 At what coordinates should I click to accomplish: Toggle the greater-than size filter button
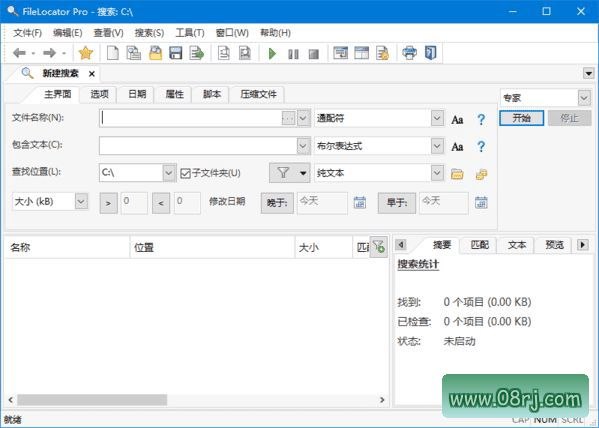pos(108,203)
